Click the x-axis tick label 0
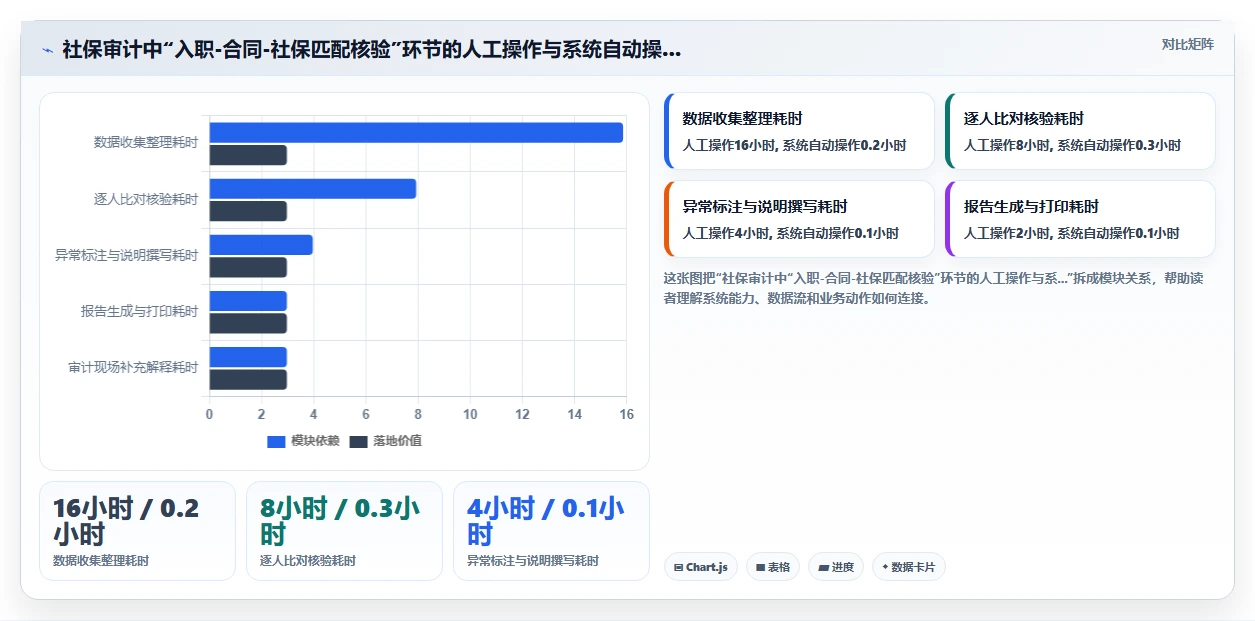Image resolution: width=1255 pixels, height=621 pixels. 209,414
